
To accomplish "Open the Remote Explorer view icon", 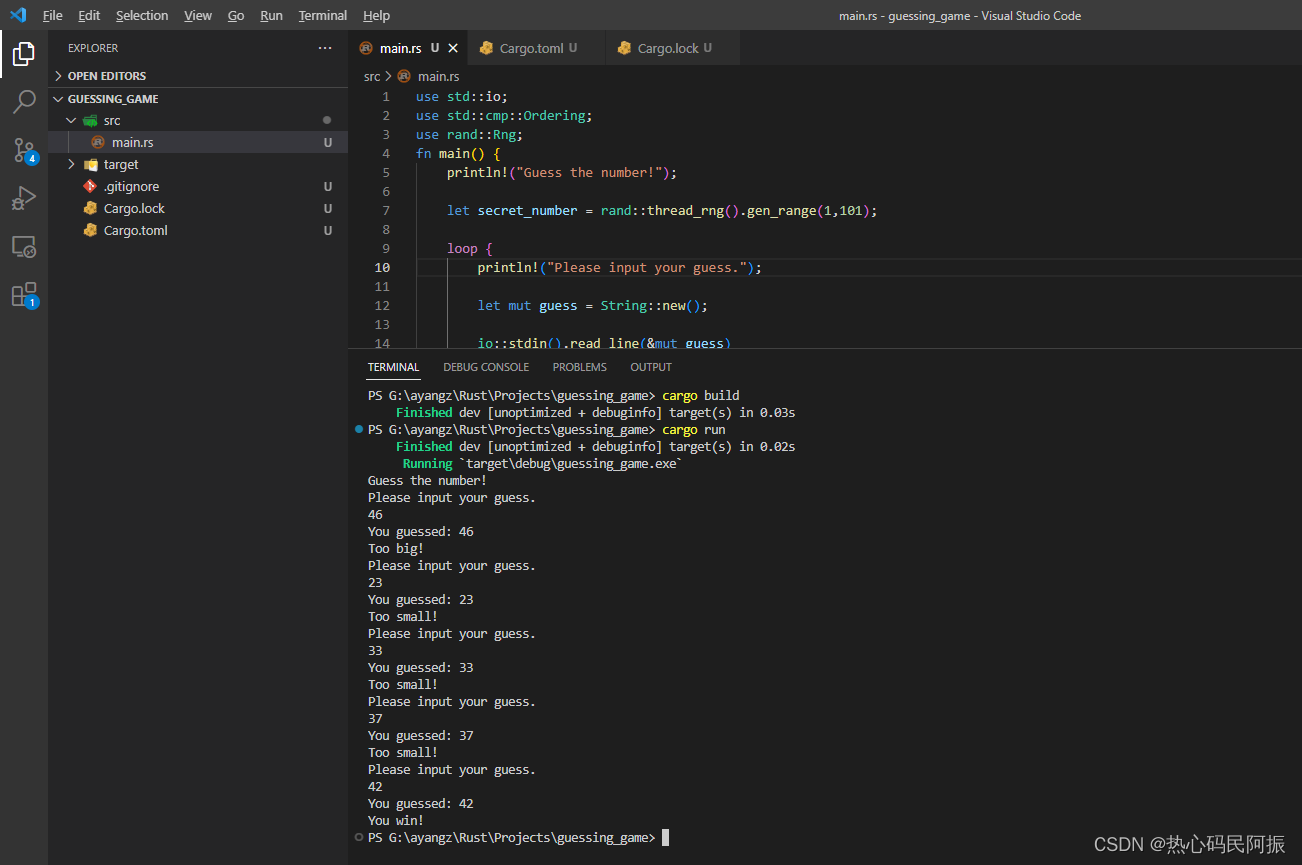I will pyautogui.click(x=24, y=246).
